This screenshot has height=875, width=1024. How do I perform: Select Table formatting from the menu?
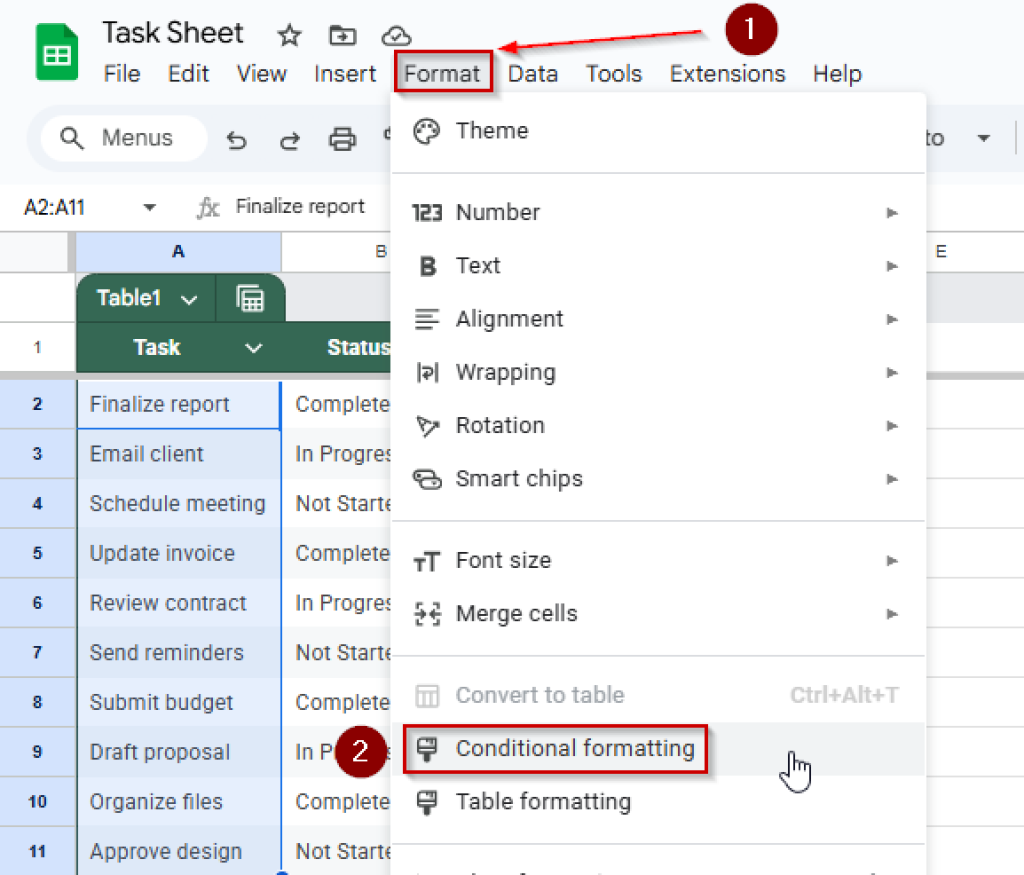pyautogui.click(x=543, y=802)
